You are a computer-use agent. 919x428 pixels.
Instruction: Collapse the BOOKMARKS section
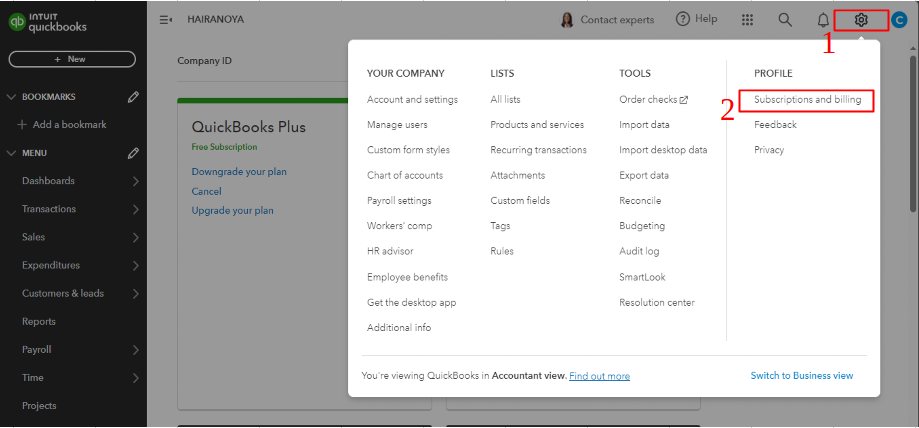pyautogui.click(x=11, y=97)
